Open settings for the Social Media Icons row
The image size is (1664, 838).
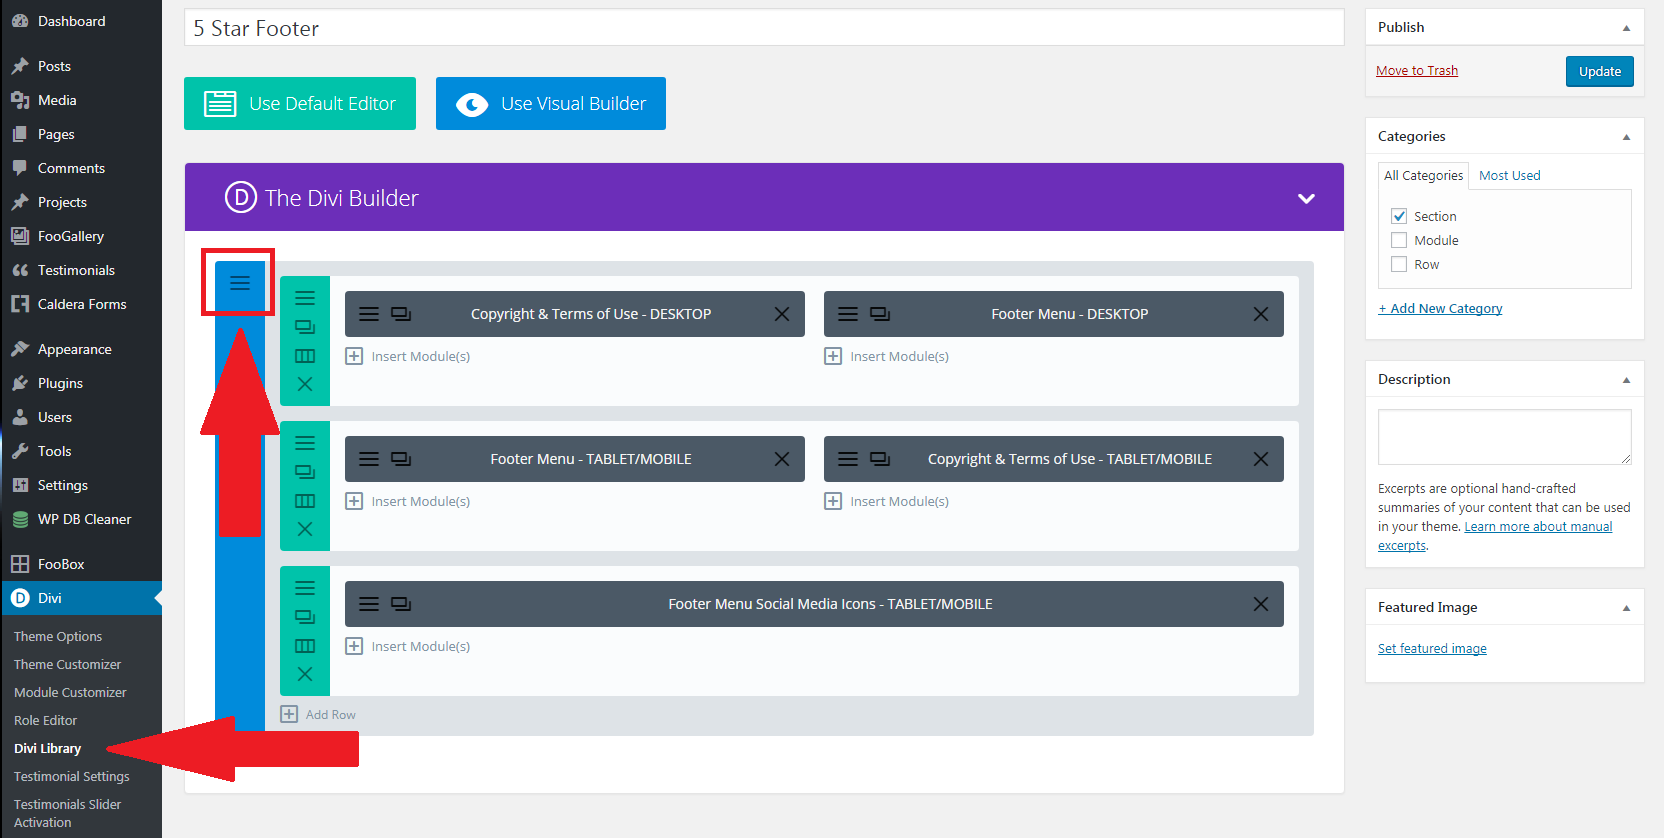click(x=305, y=588)
